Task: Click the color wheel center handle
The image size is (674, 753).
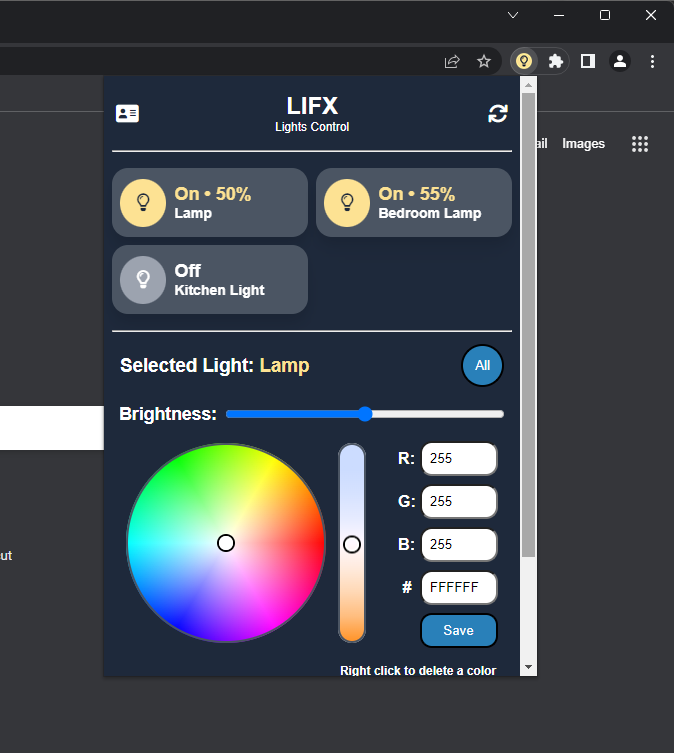Action: [226, 543]
